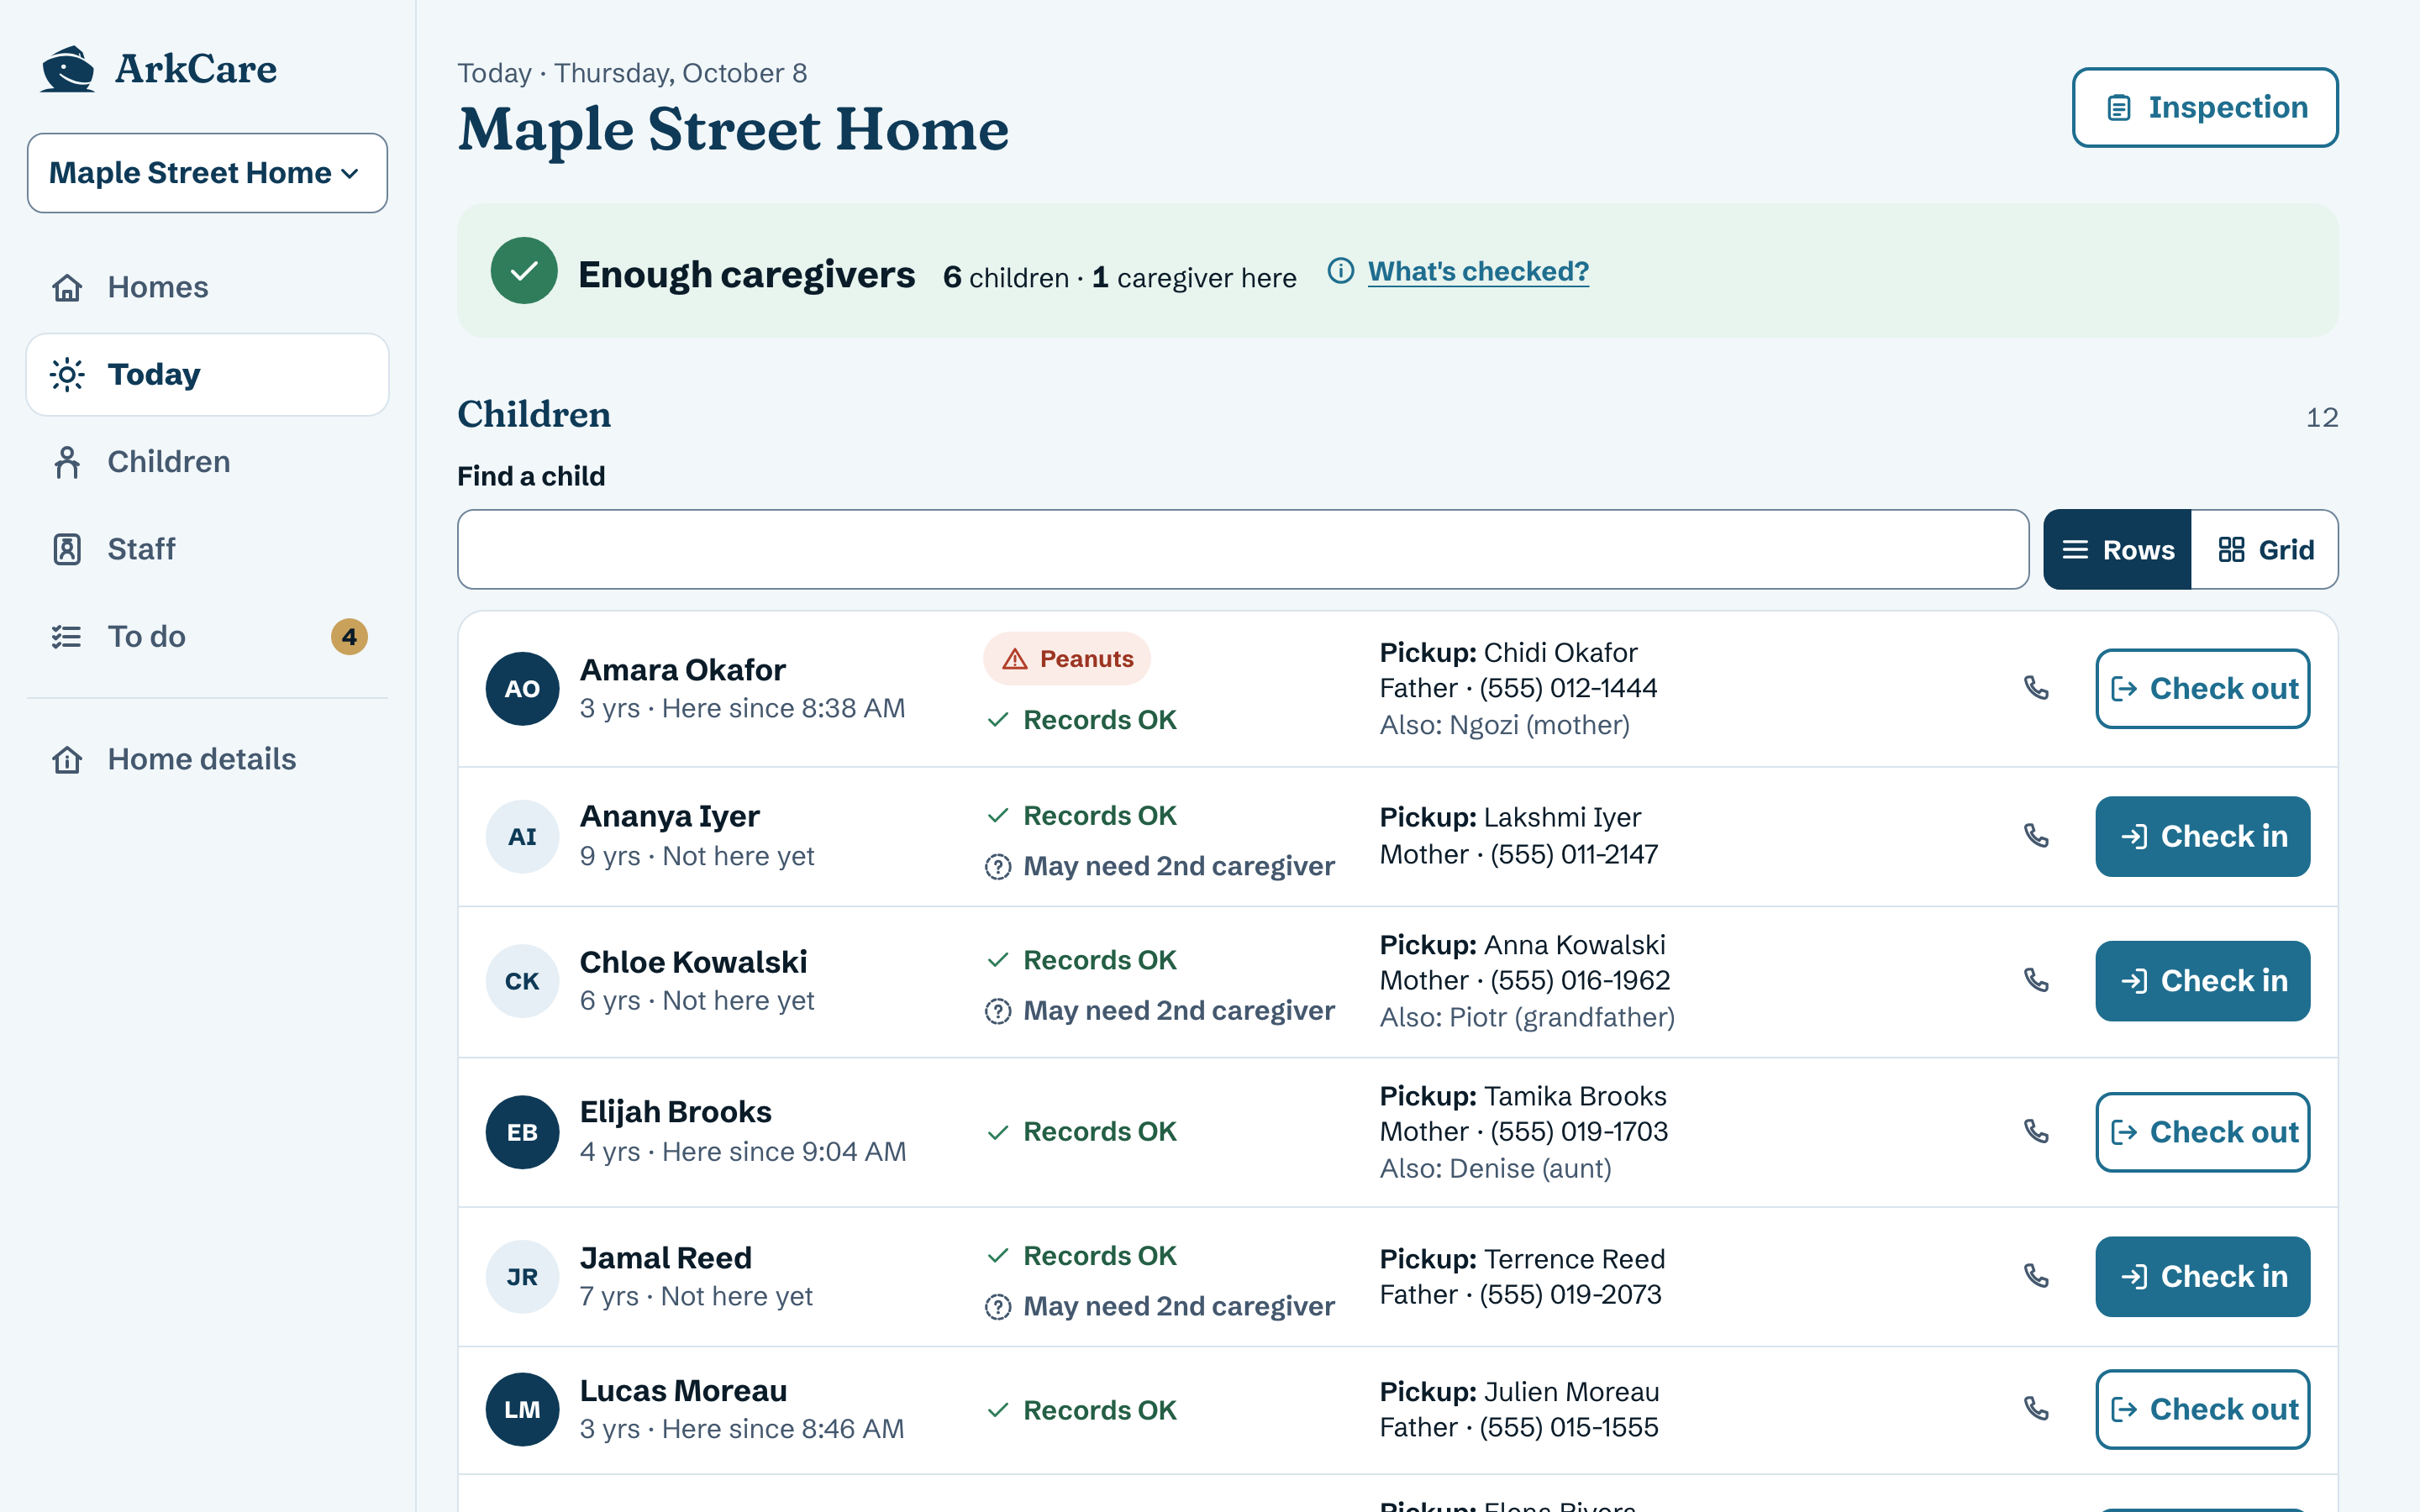
Task: Click the AO avatar for Amara Okafor
Action: pos(522,688)
